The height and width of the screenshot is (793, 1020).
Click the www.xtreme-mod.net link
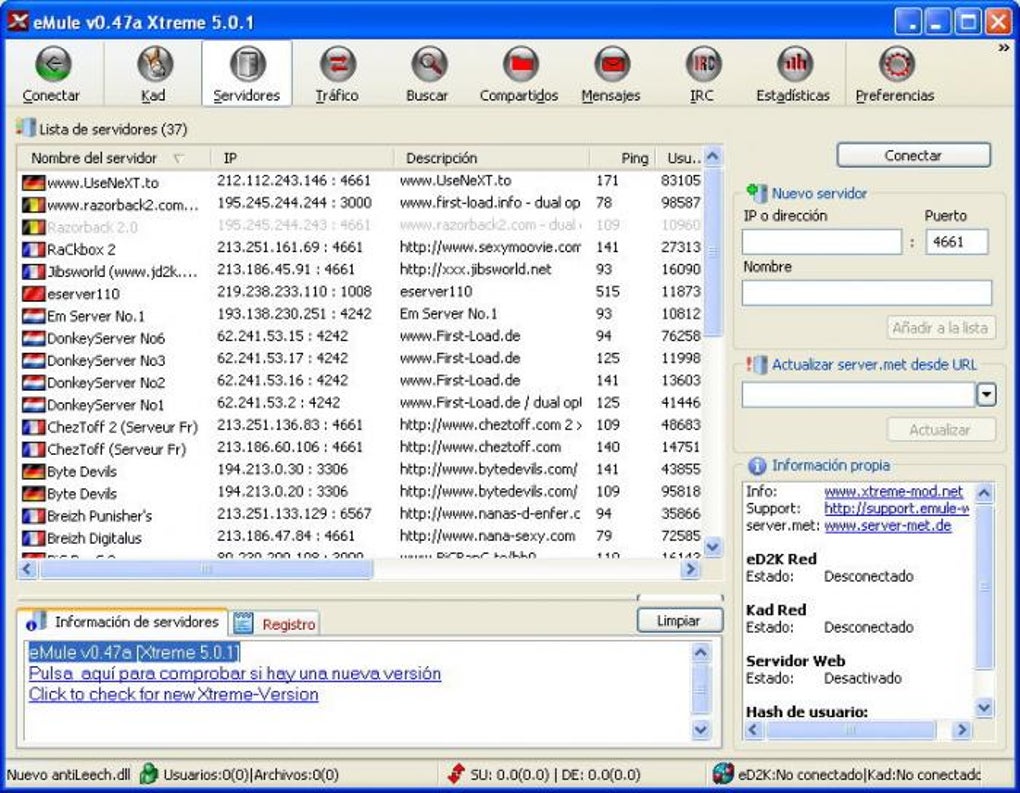[x=893, y=492]
